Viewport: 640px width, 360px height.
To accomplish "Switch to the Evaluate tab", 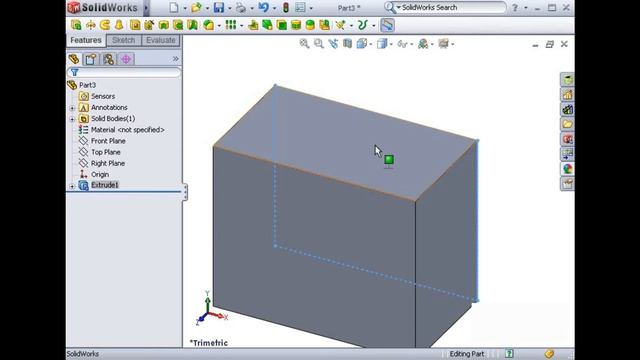I will [161, 40].
